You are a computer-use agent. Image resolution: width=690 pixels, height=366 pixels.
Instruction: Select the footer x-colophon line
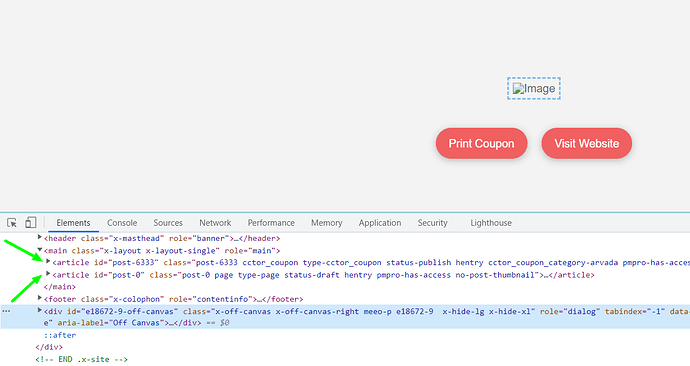(173, 299)
